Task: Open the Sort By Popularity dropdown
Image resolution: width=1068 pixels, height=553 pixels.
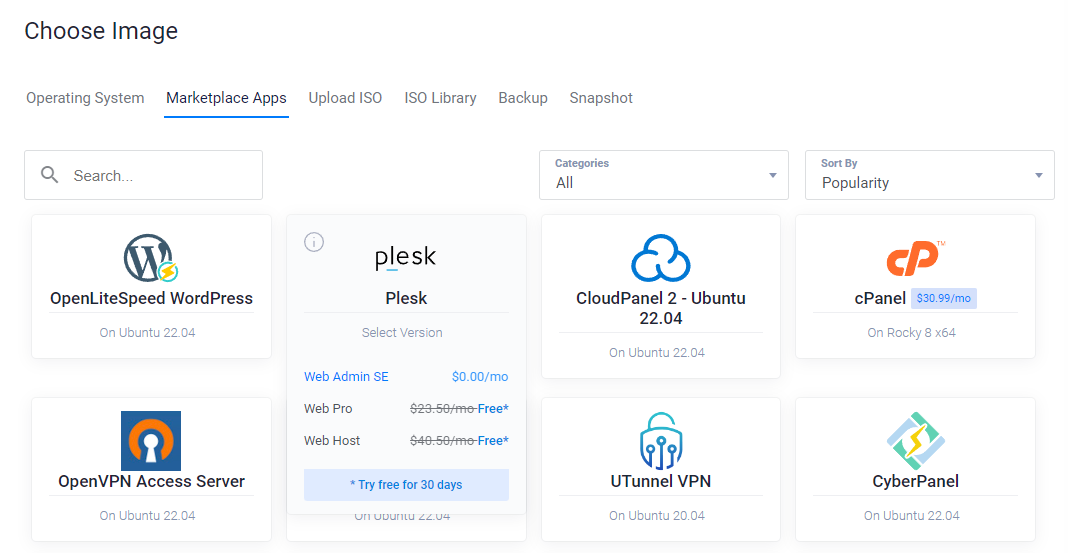Action: (930, 175)
